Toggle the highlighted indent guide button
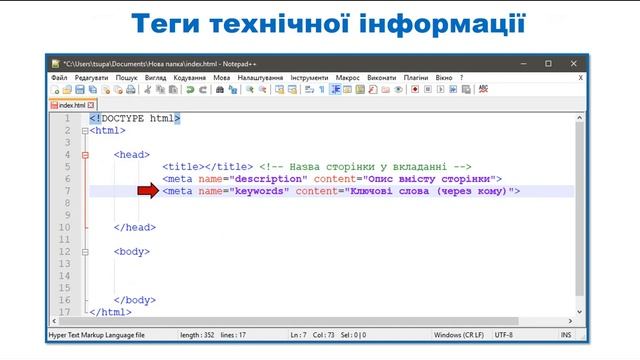The width and height of the screenshot is (640, 360). tap(335, 89)
